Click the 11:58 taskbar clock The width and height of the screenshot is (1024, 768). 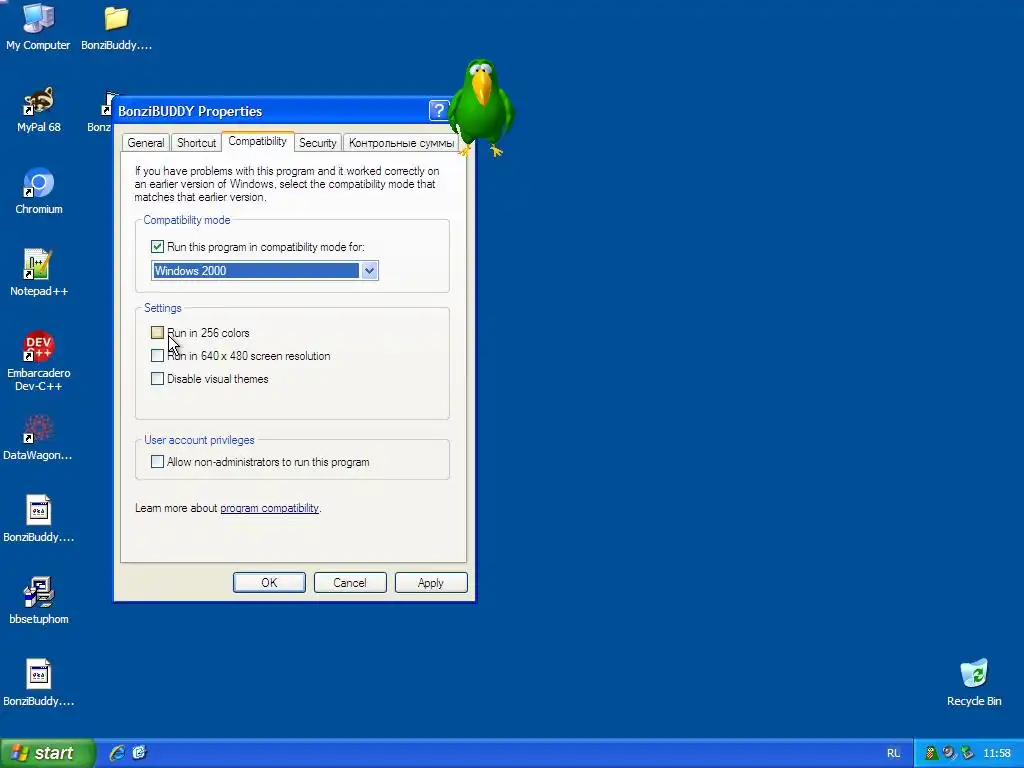point(997,753)
